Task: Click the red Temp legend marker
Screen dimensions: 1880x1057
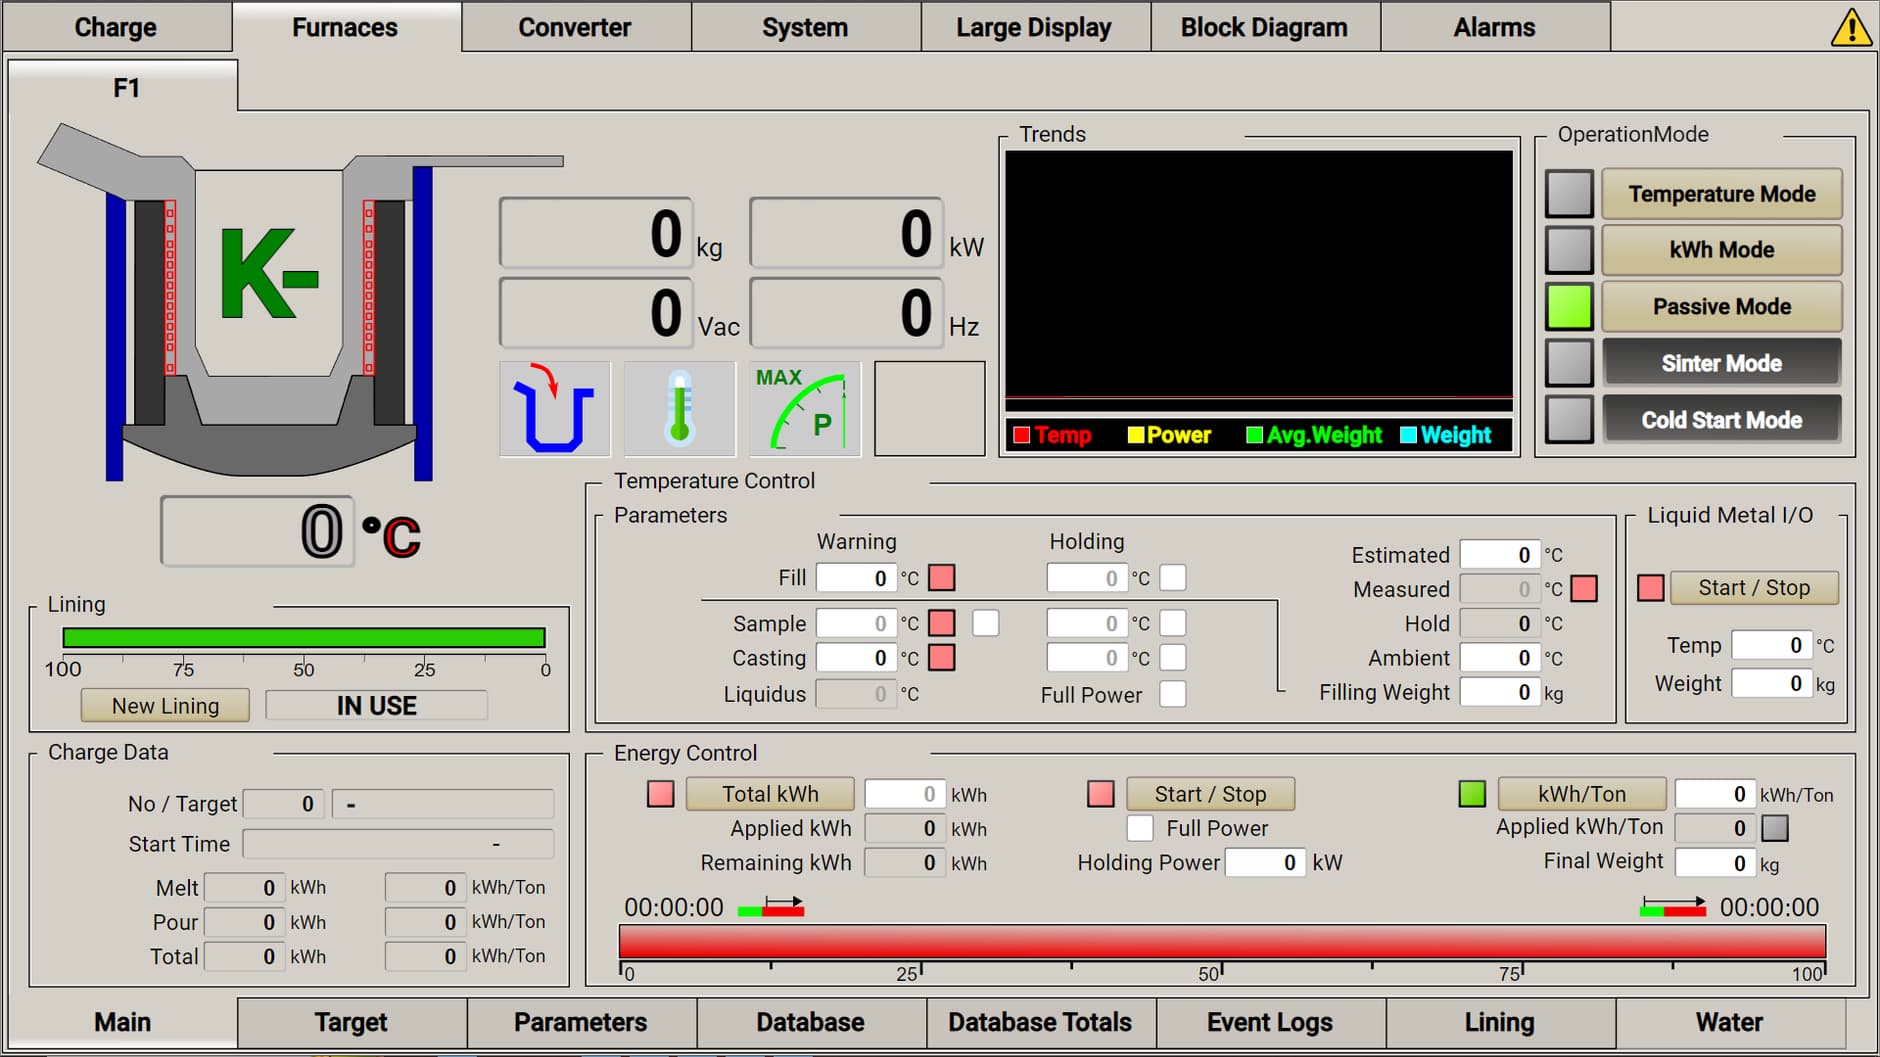Action: (x=1021, y=435)
